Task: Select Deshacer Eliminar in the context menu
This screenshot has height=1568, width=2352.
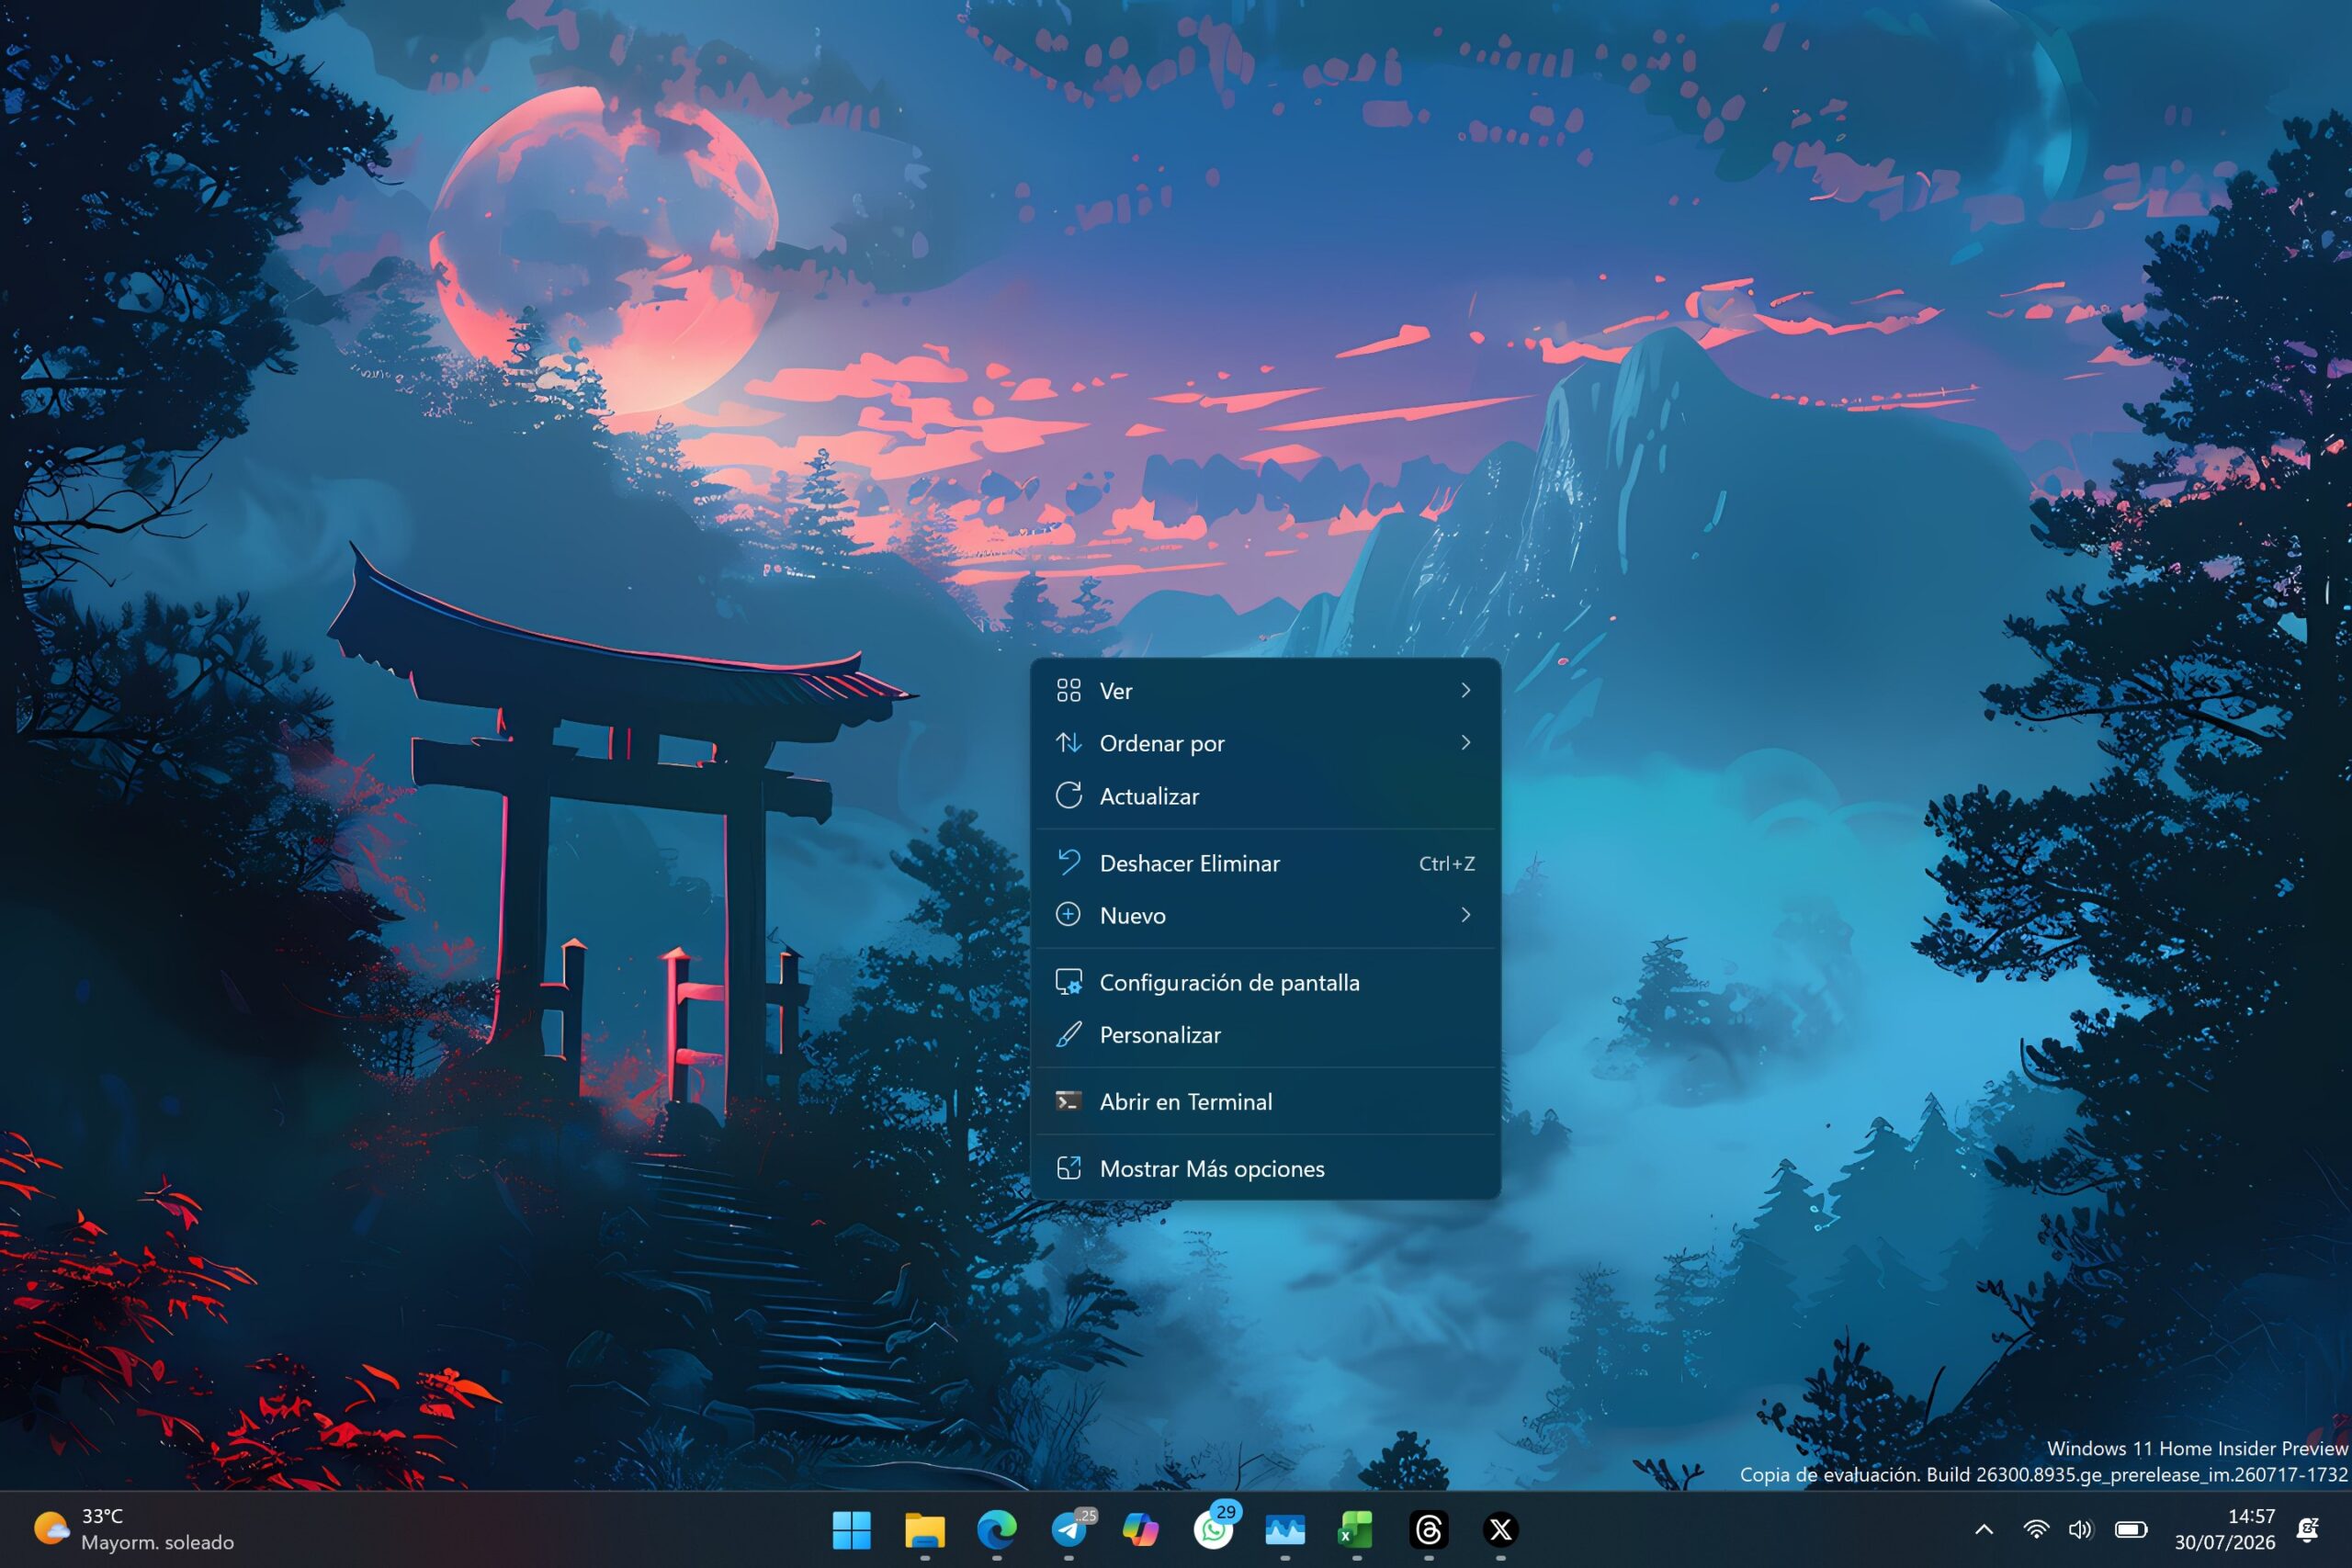Action: pyautogui.click(x=1265, y=863)
